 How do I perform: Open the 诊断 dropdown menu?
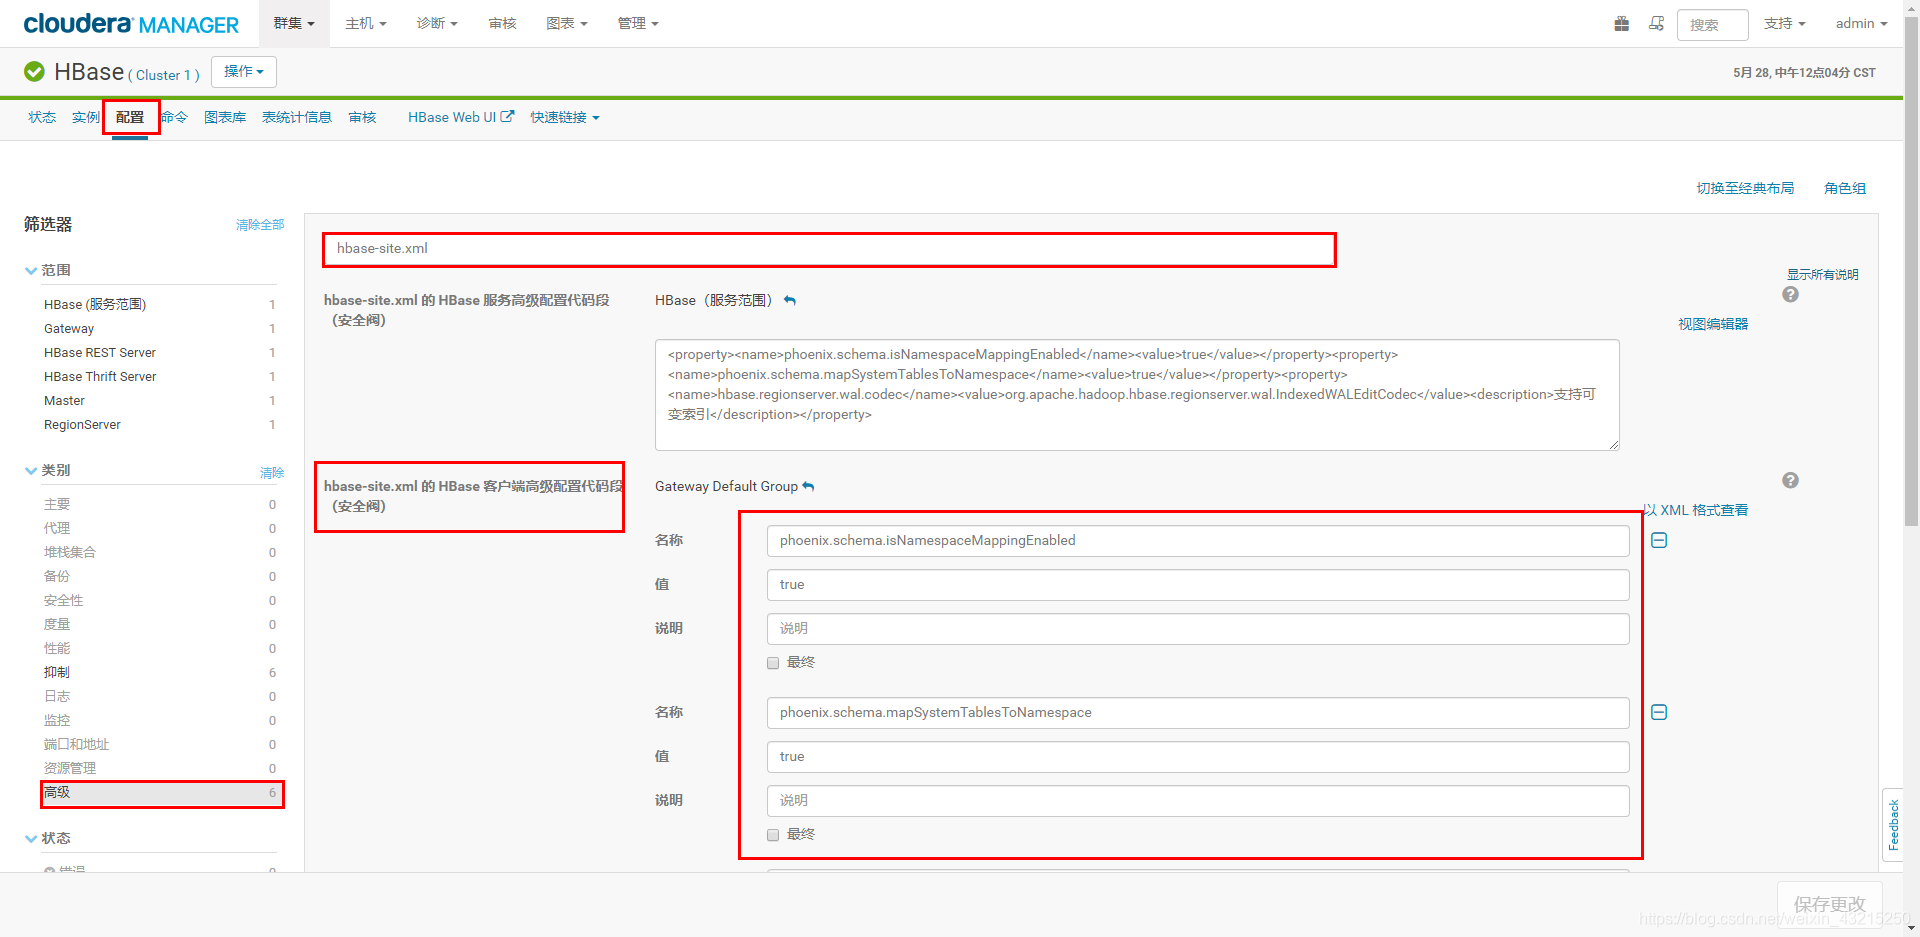click(x=437, y=23)
